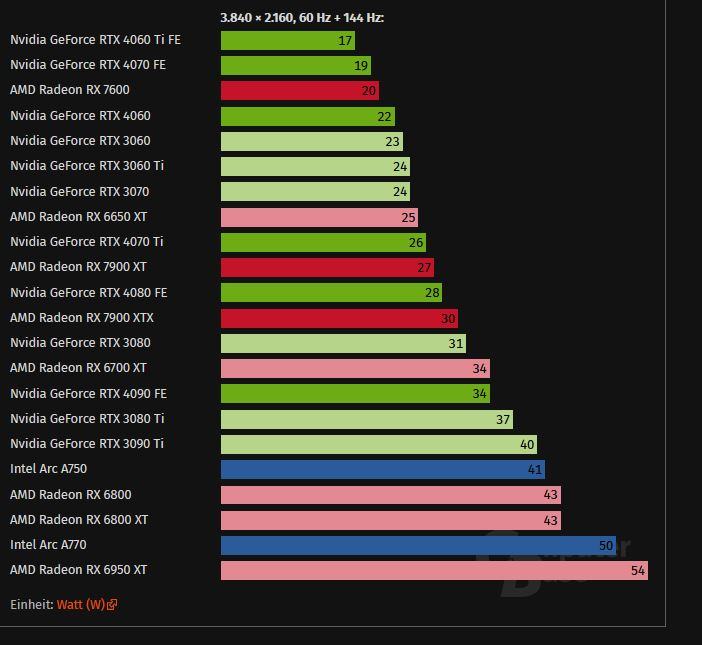The height and width of the screenshot is (645, 702).
Task: Select the AMD Radeon RX 6950 XT label
Action: [78, 571]
